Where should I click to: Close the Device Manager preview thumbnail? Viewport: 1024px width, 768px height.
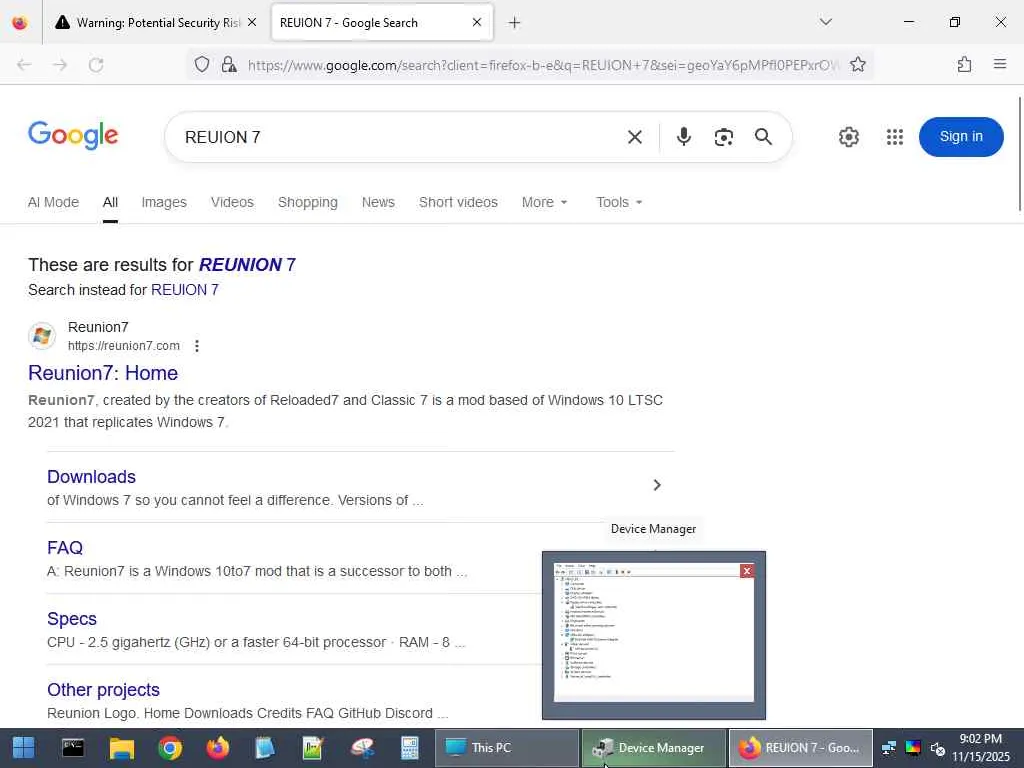(747, 571)
